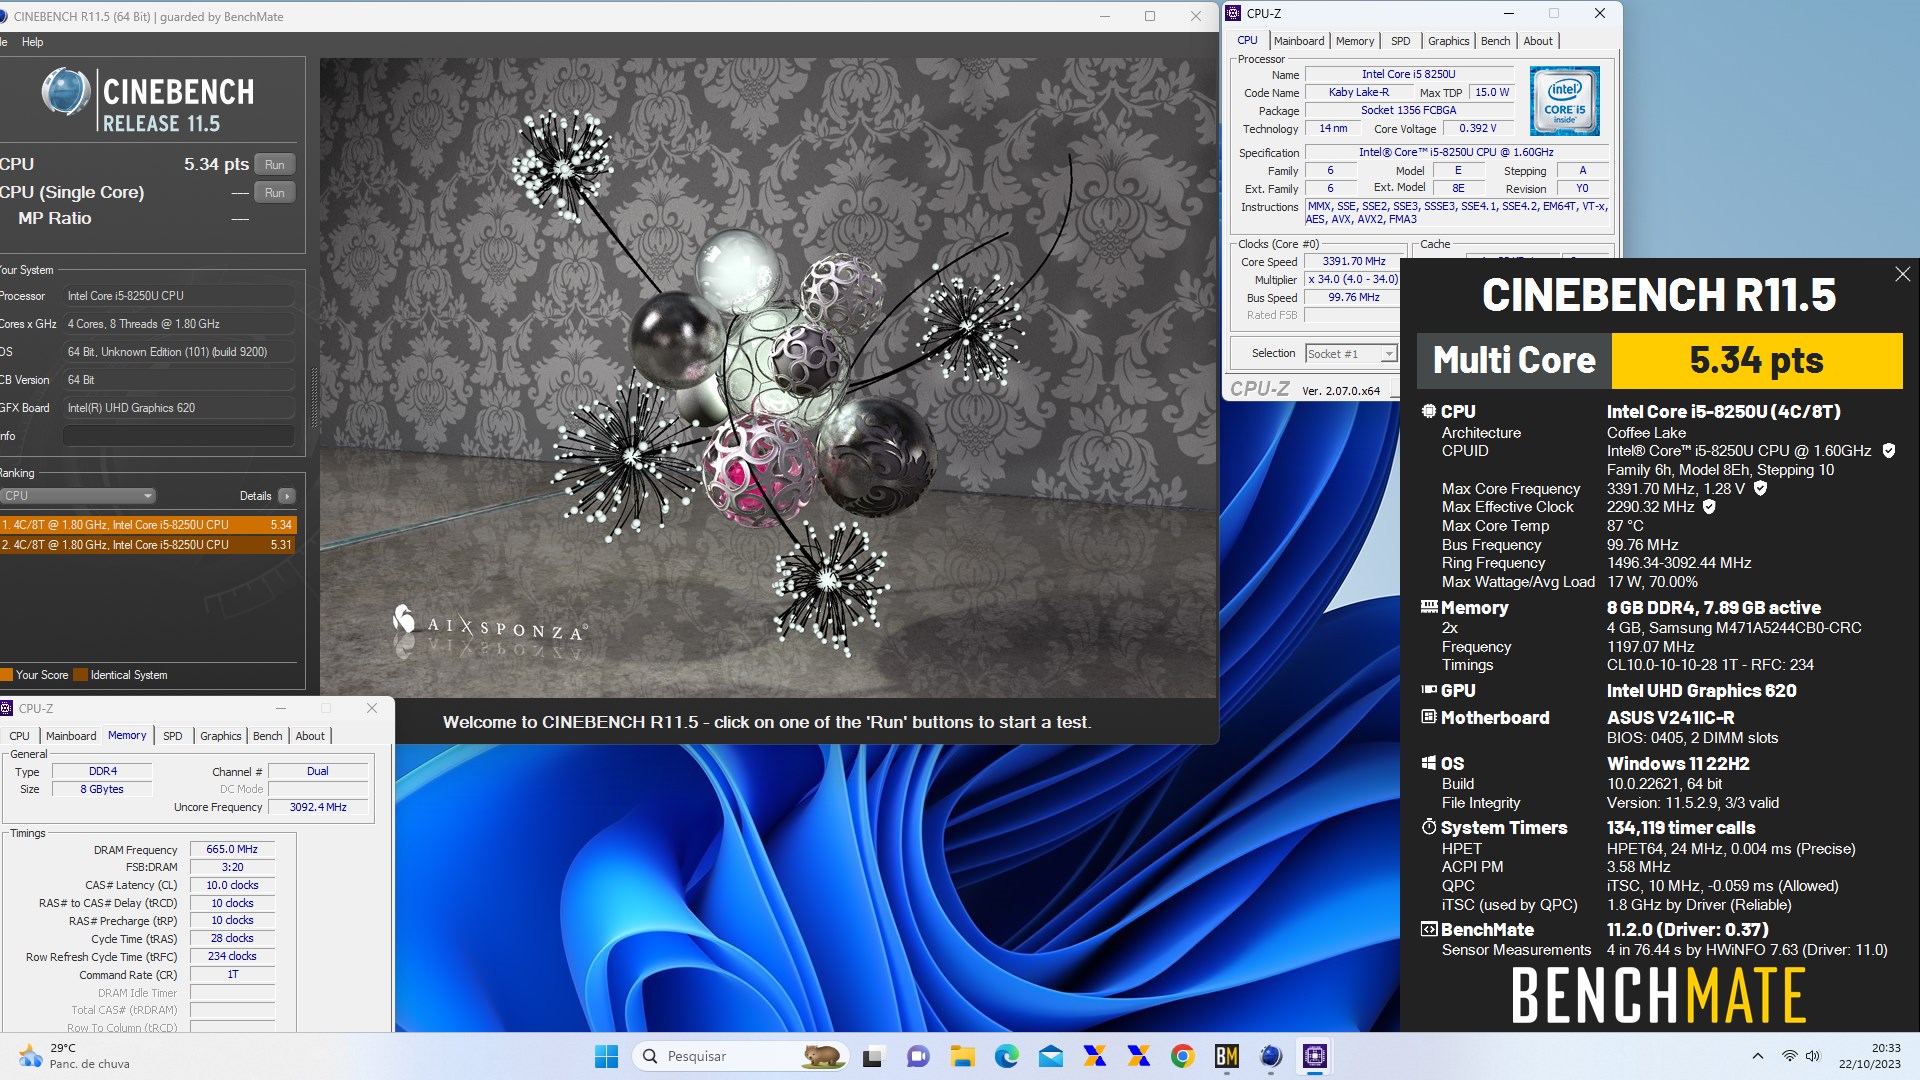Open the Help menu in Cinebench
This screenshot has width=1920, height=1080.
[32, 42]
